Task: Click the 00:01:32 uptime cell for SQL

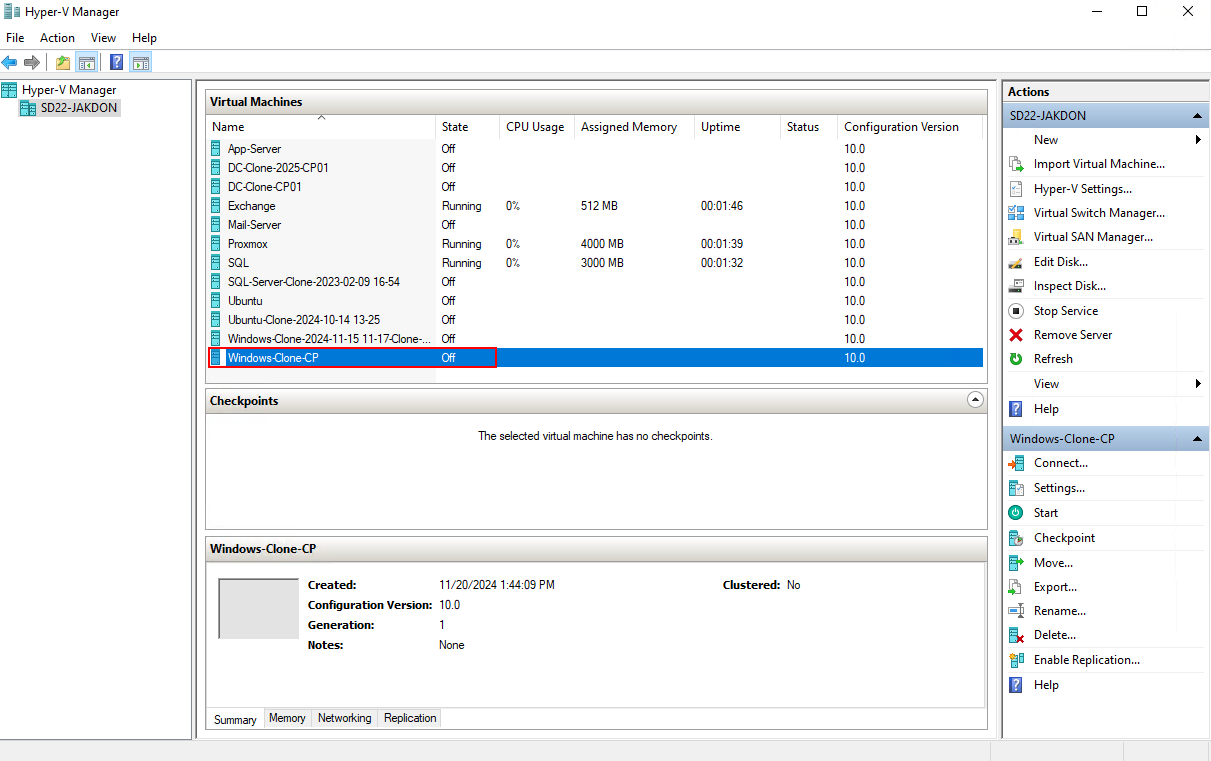Action: [x=721, y=263]
